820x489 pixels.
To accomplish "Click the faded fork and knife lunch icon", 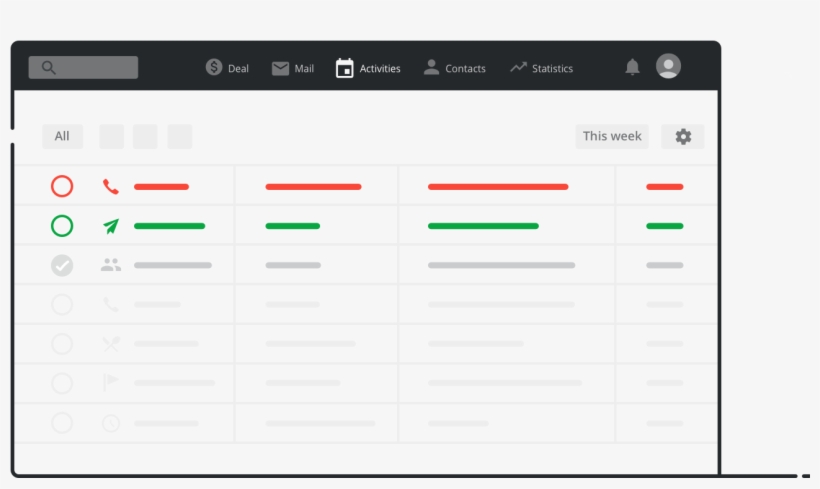I will [111, 344].
